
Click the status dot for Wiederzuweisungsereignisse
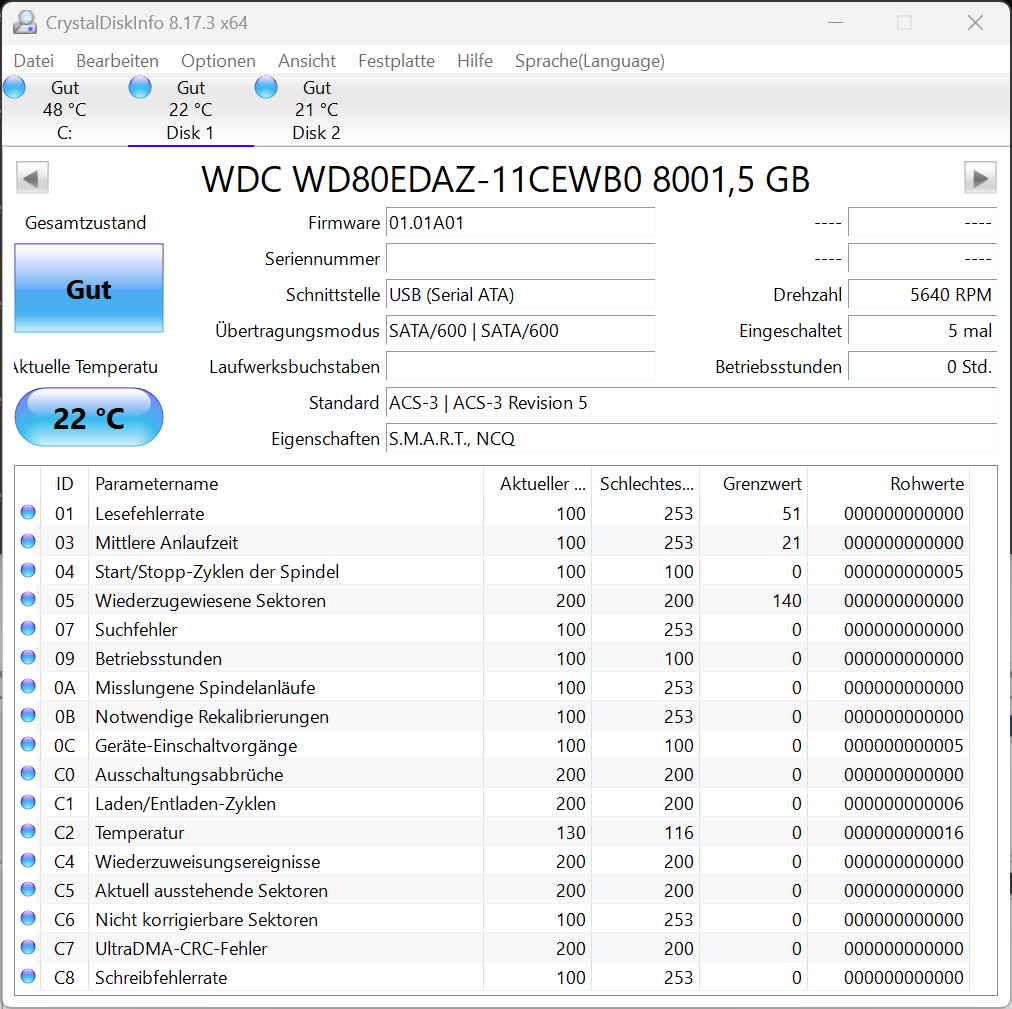coord(28,861)
